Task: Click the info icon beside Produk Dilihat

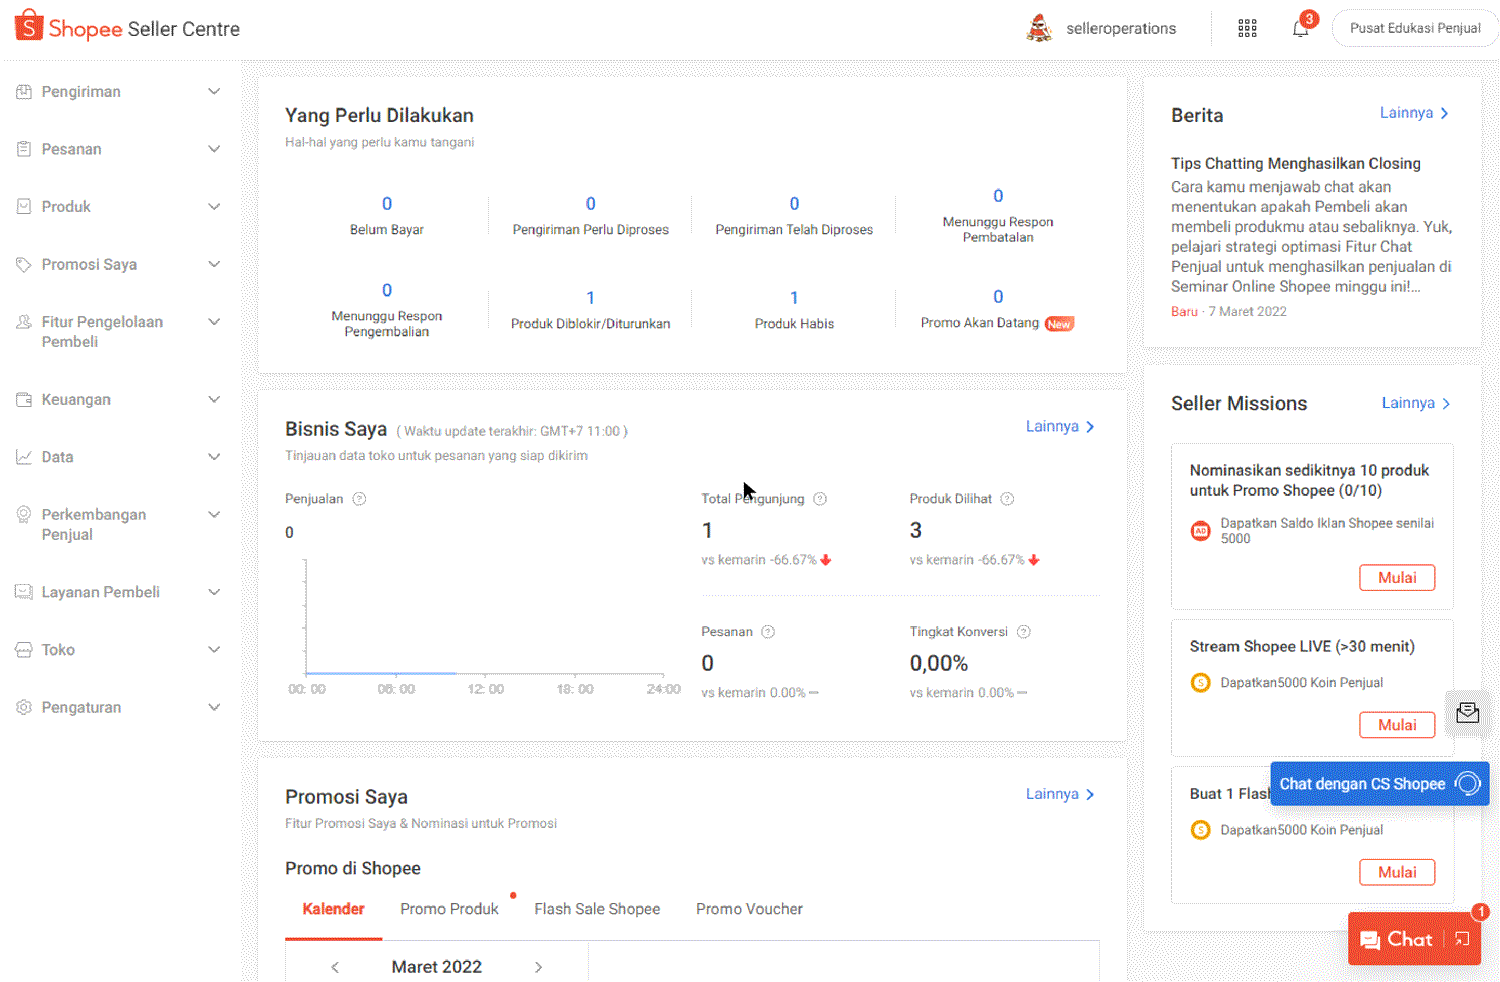Action: [x=1007, y=499]
